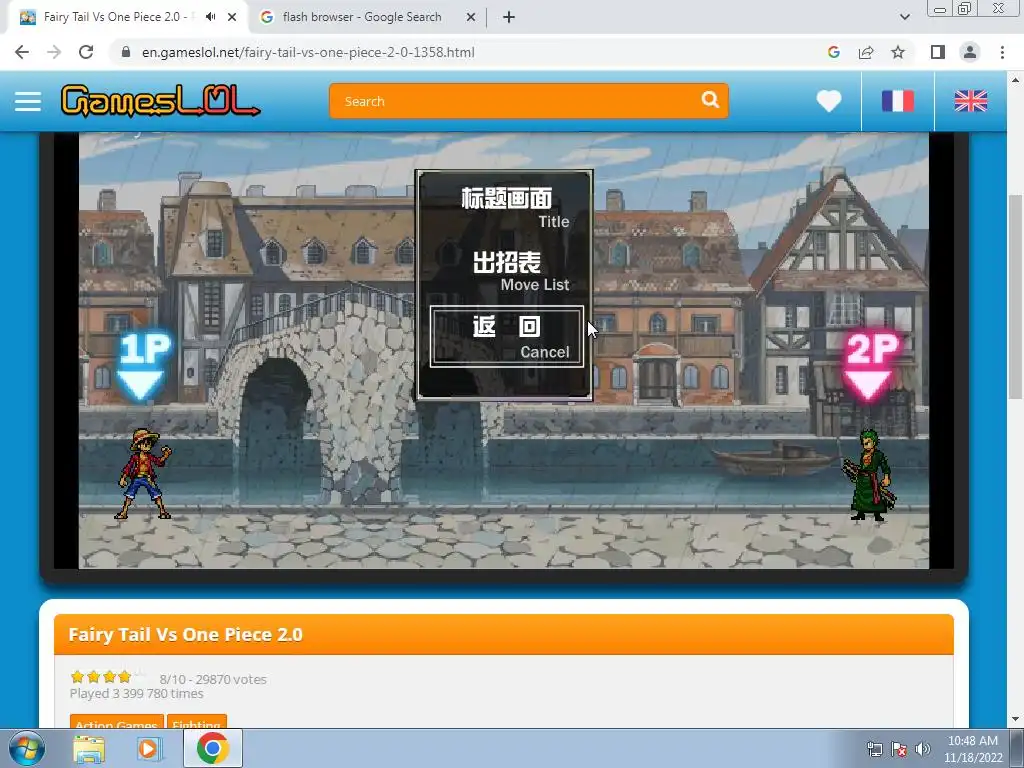Open the browser side panel
The height and width of the screenshot is (768, 1024).
(x=938, y=52)
